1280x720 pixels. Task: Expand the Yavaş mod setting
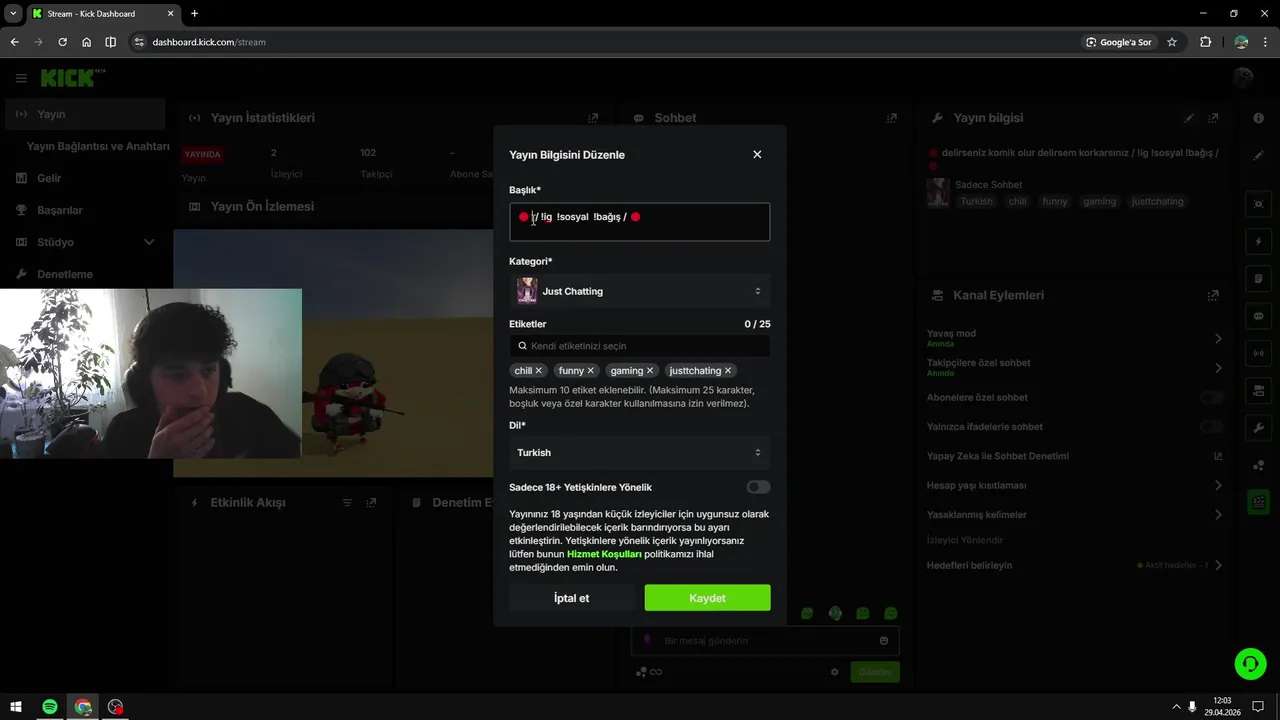(1218, 339)
